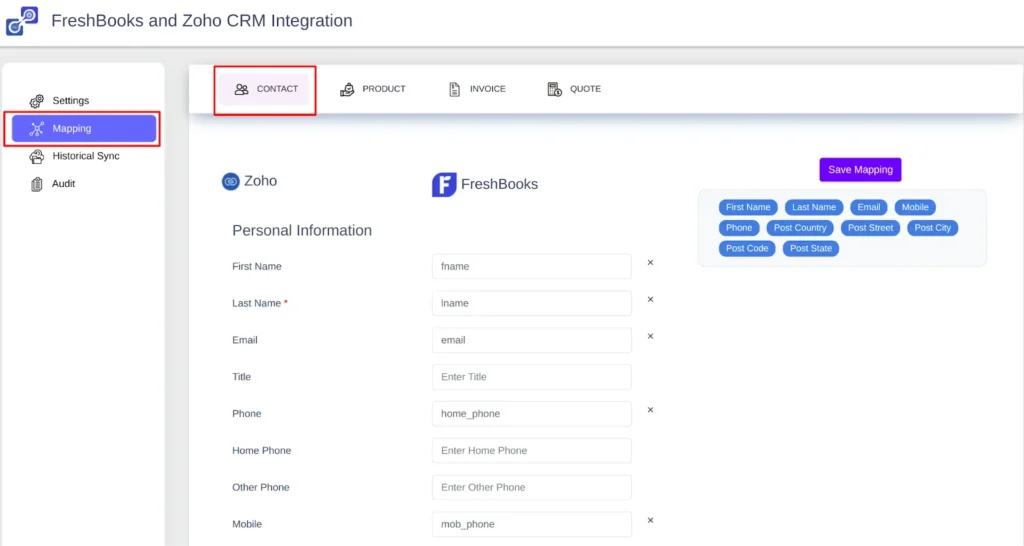Click the Historical Sync icon
The width and height of the screenshot is (1024, 546).
tap(37, 156)
